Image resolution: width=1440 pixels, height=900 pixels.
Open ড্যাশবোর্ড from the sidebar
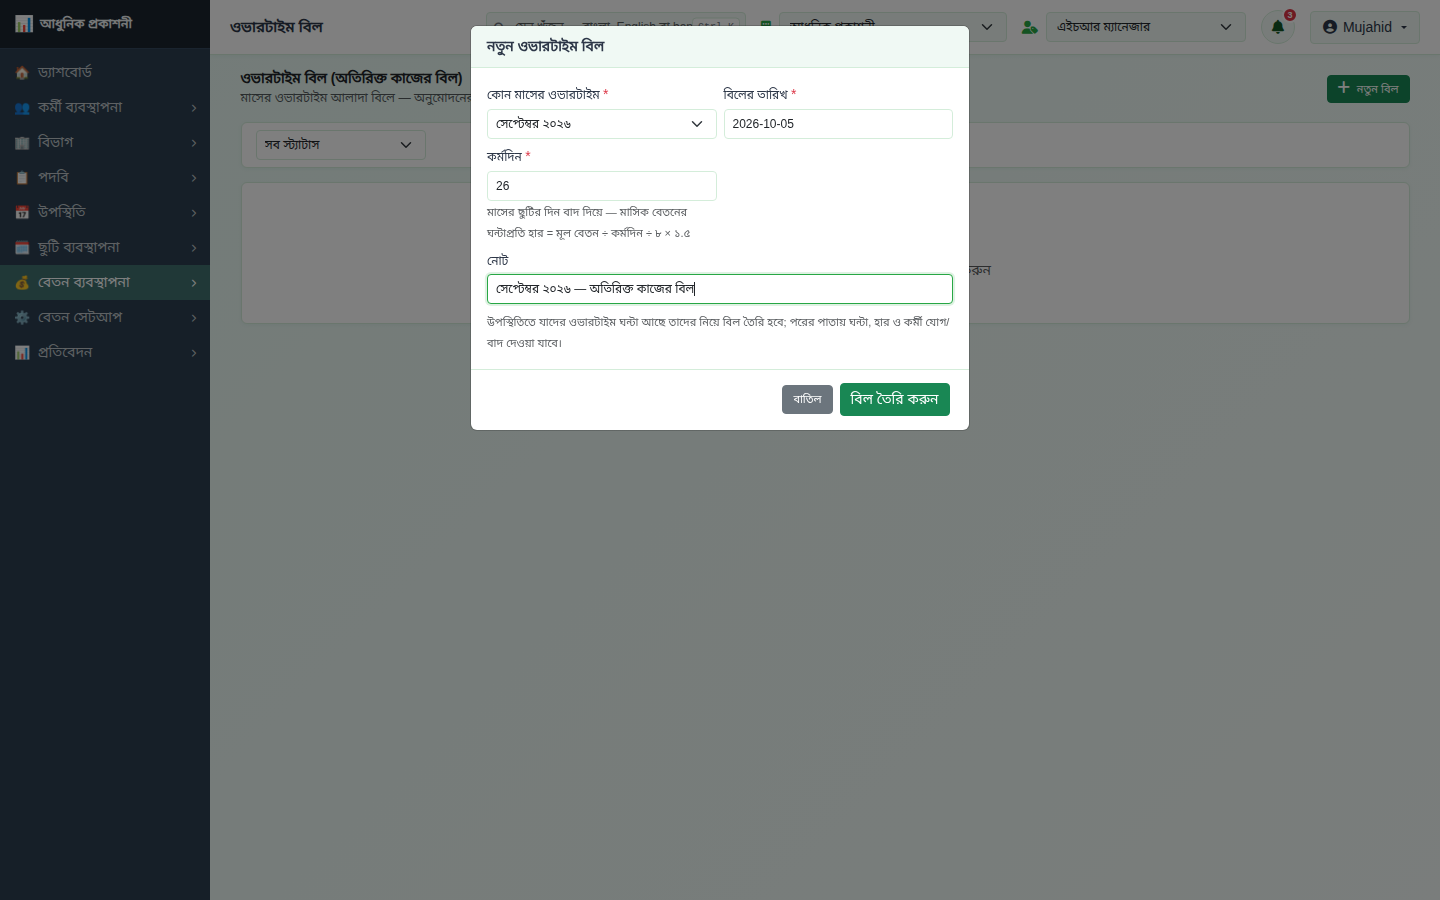click(105, 73)
